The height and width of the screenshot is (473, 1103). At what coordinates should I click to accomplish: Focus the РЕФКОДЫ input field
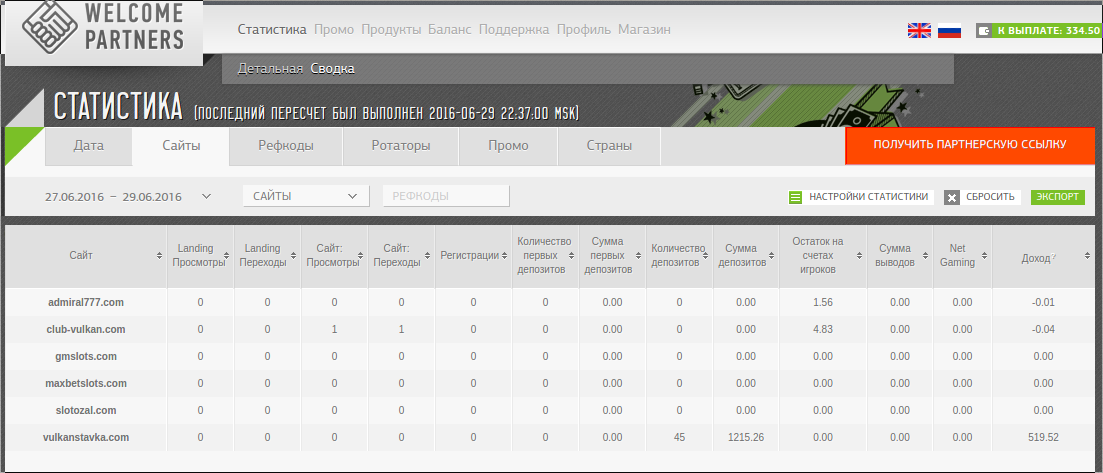446,196
